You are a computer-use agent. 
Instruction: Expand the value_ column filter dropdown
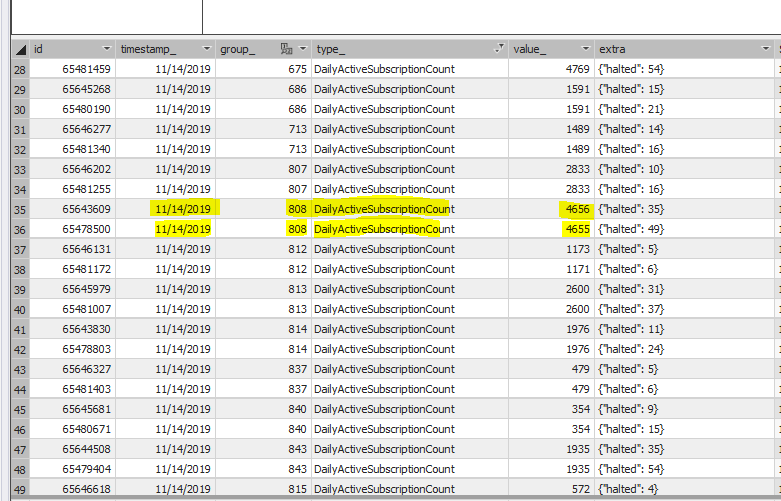[x=584, y=49]
